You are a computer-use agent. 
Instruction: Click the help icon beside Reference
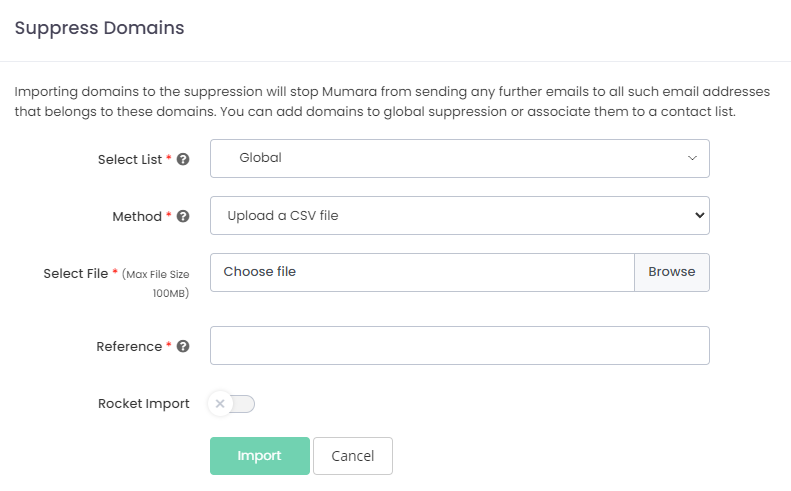pos(183,347)
